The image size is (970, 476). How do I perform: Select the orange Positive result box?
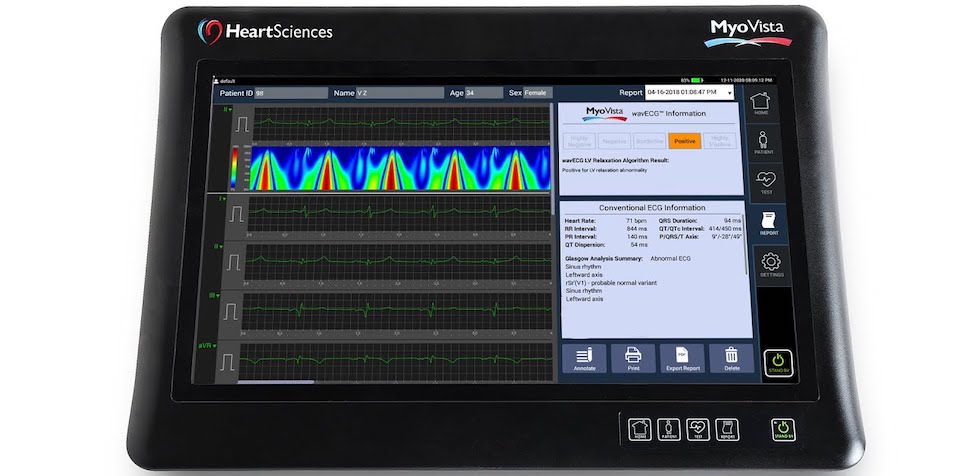pyautogui.click(x=685, y=141)
